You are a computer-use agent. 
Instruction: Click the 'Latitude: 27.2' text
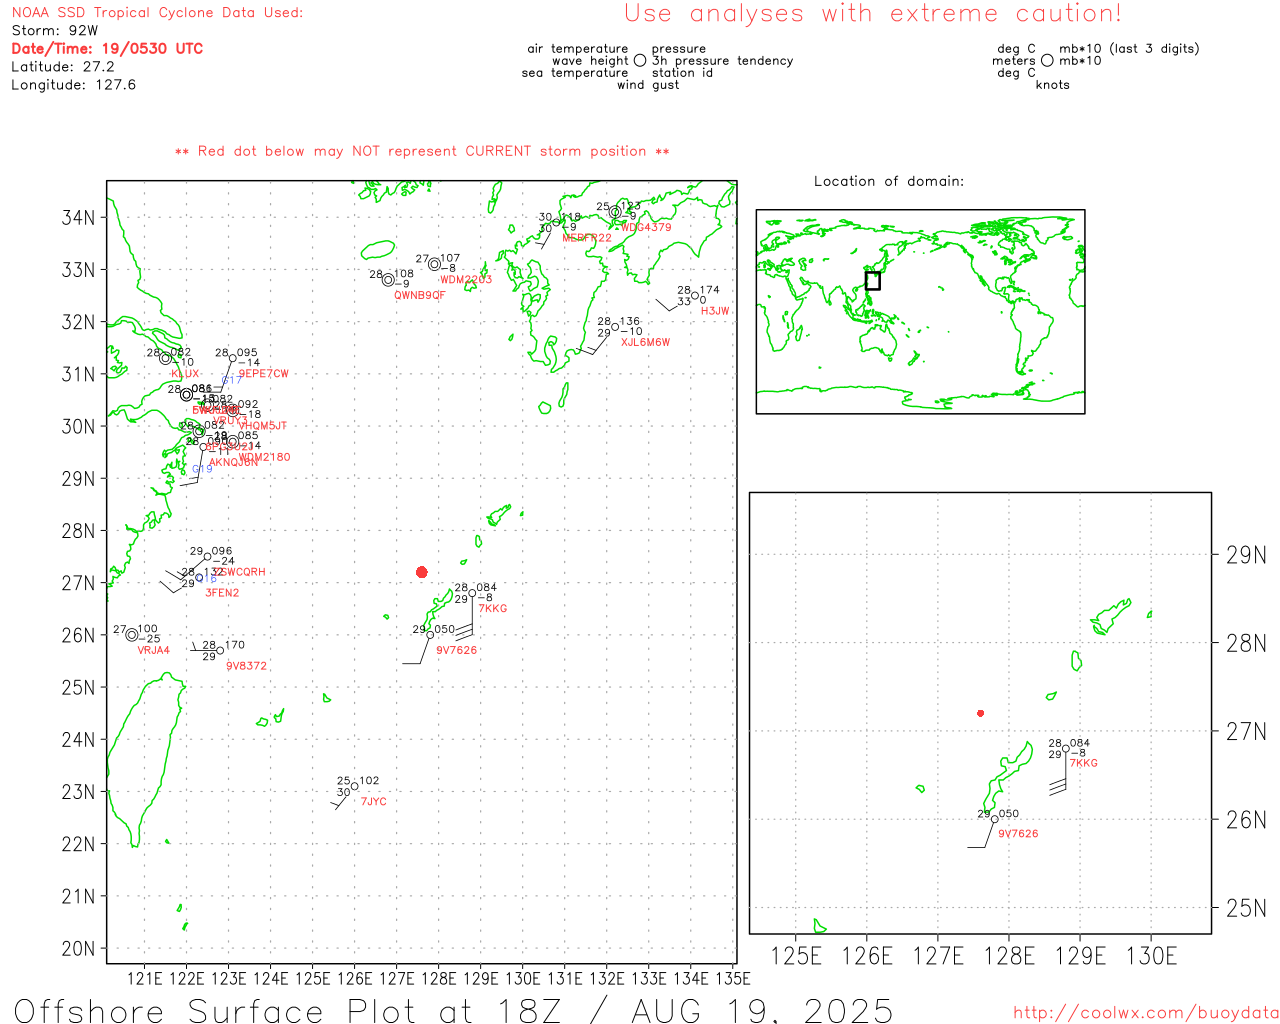(63, 67)
